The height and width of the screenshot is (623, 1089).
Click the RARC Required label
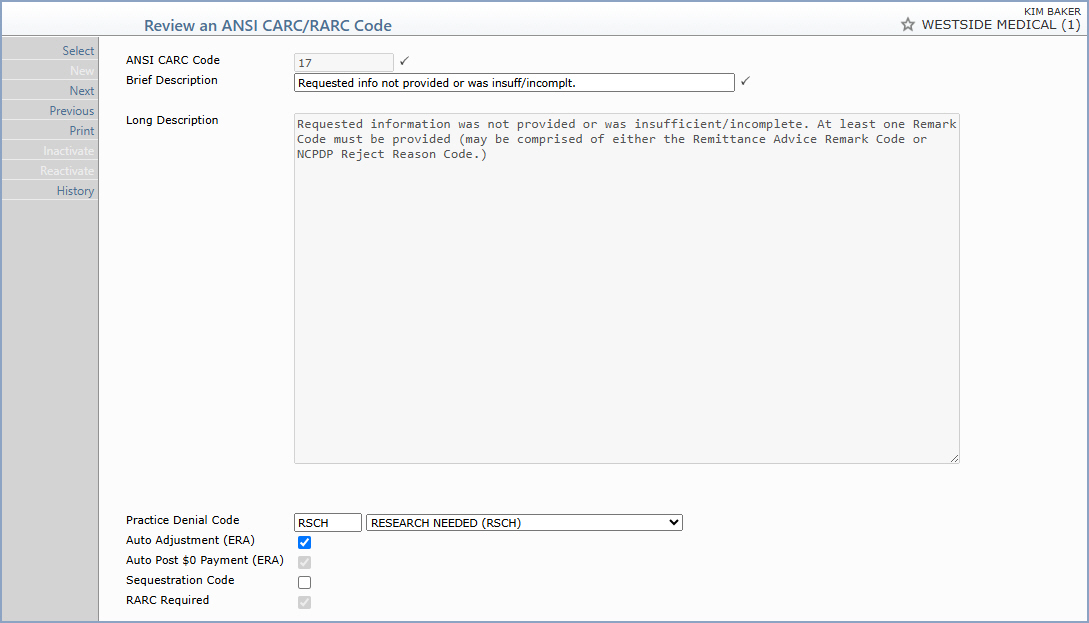(x=167, y=600)
